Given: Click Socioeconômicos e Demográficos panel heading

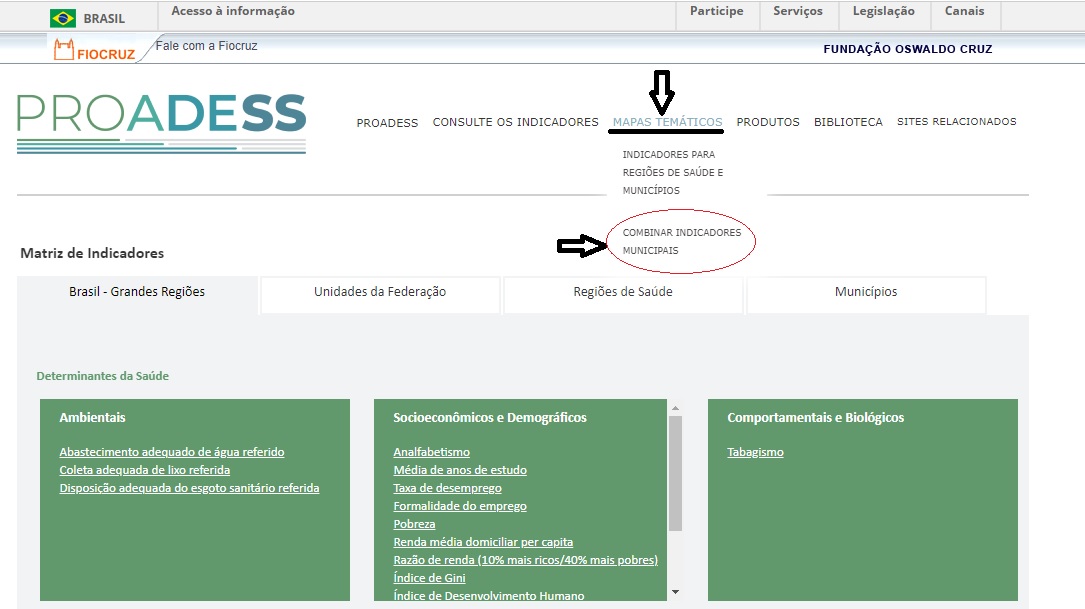Looking at the screenshot, I should 490,417.
